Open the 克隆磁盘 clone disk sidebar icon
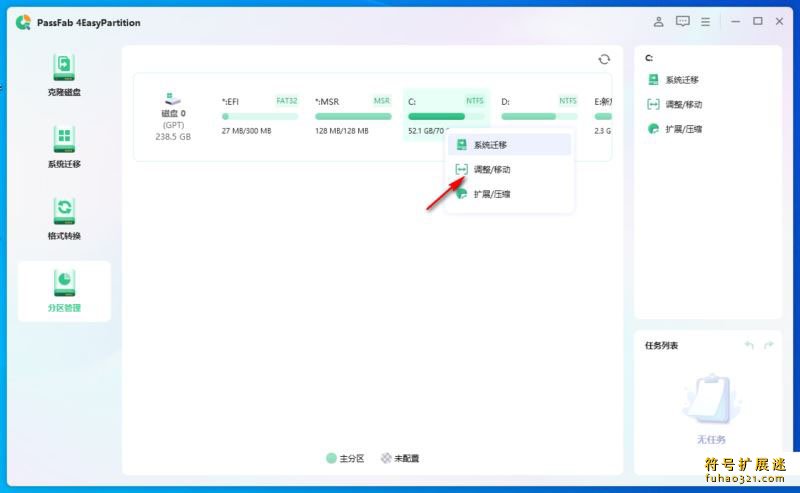800x493 pixels. tap(64, 67)
